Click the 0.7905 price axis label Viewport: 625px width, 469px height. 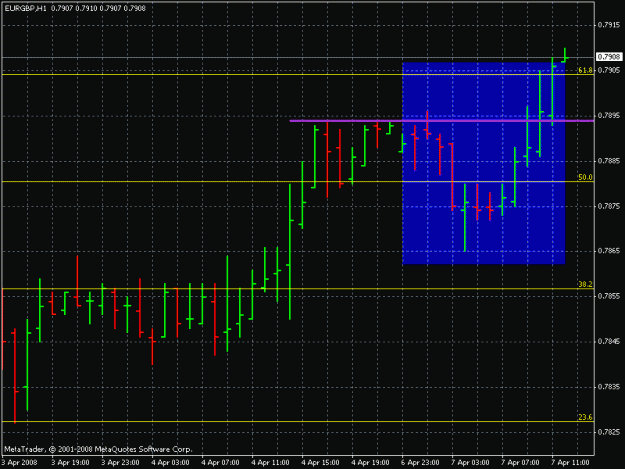pyautogui.click(x=609, y=71)
